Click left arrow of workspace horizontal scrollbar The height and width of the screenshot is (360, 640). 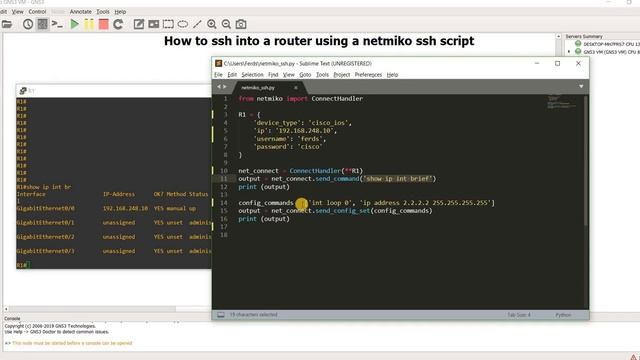click(6, 309)
